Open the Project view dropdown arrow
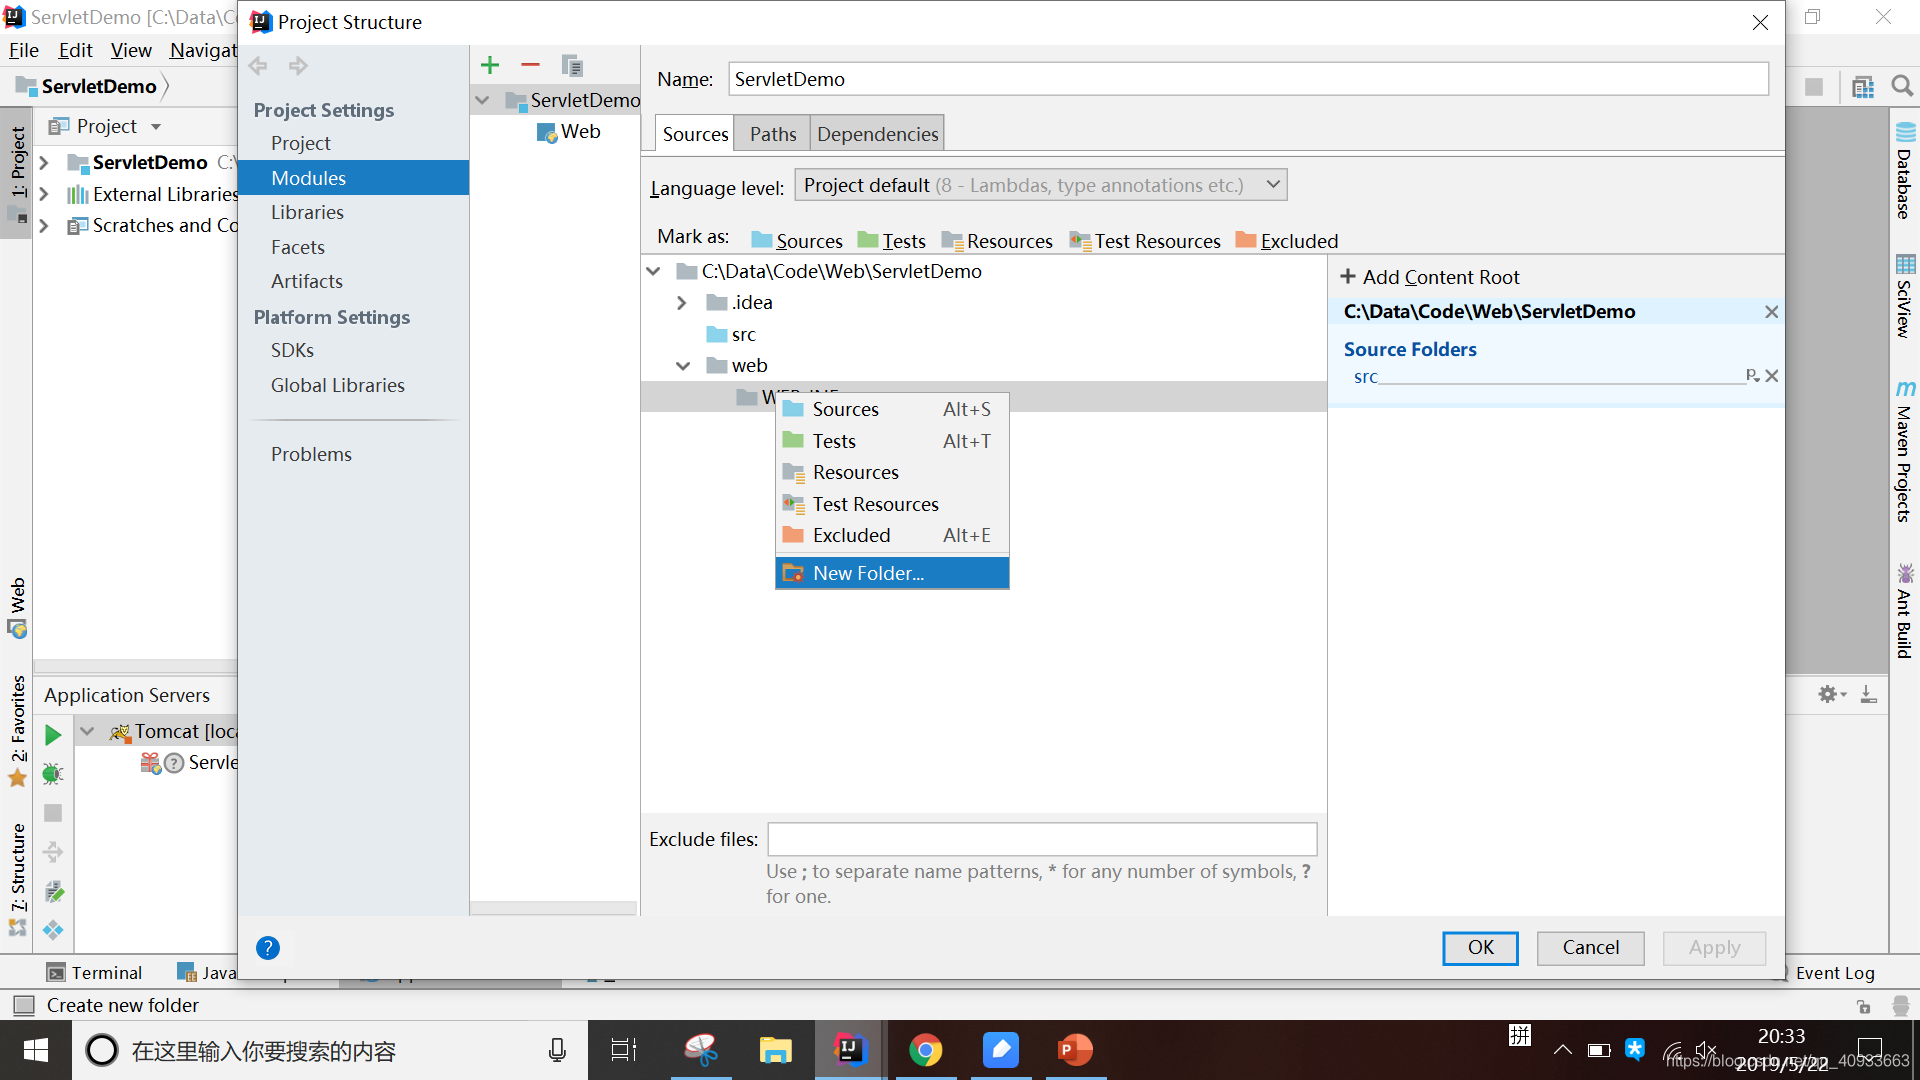 click(x=156, y=127)
